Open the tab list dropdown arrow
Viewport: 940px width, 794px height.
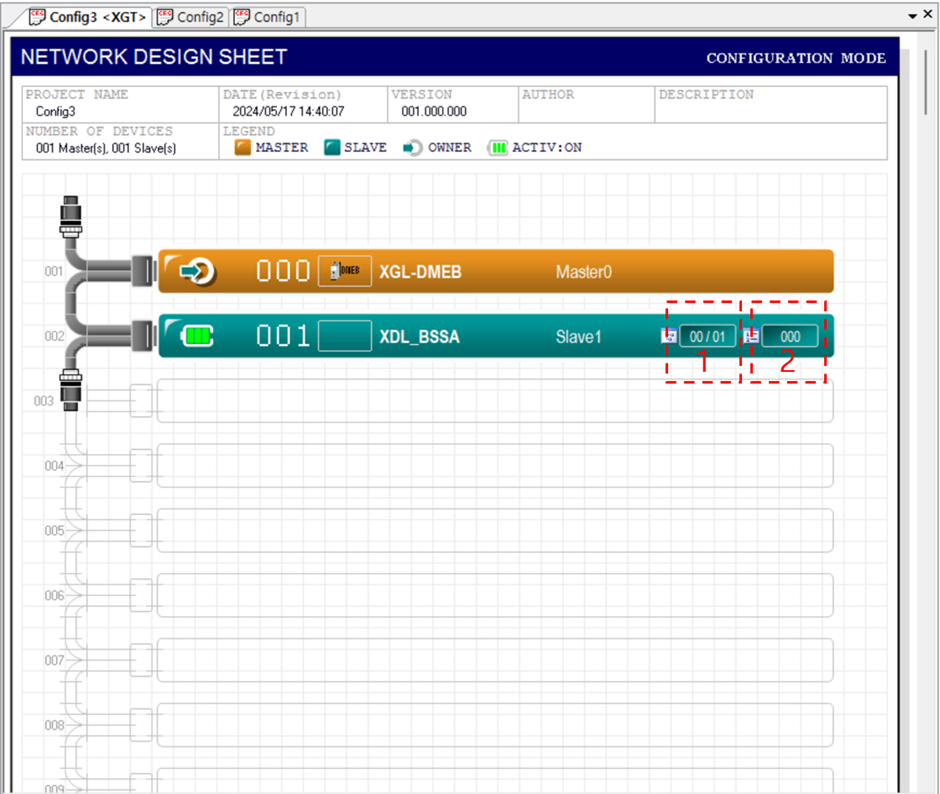912,16
